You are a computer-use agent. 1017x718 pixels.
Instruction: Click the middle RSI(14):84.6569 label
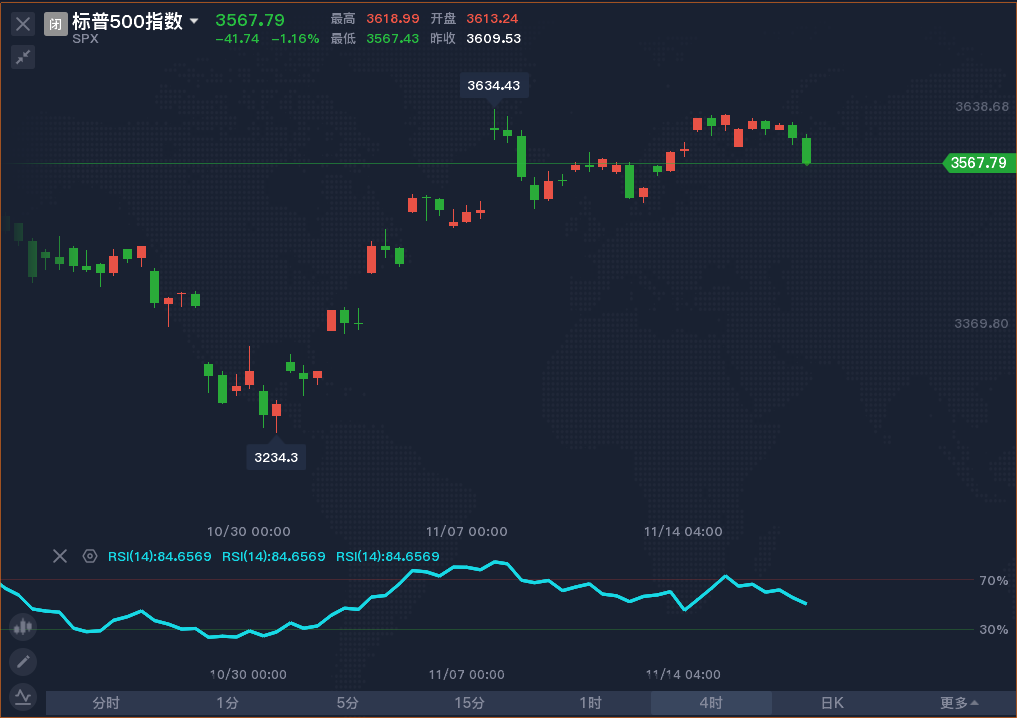[274, 556]
